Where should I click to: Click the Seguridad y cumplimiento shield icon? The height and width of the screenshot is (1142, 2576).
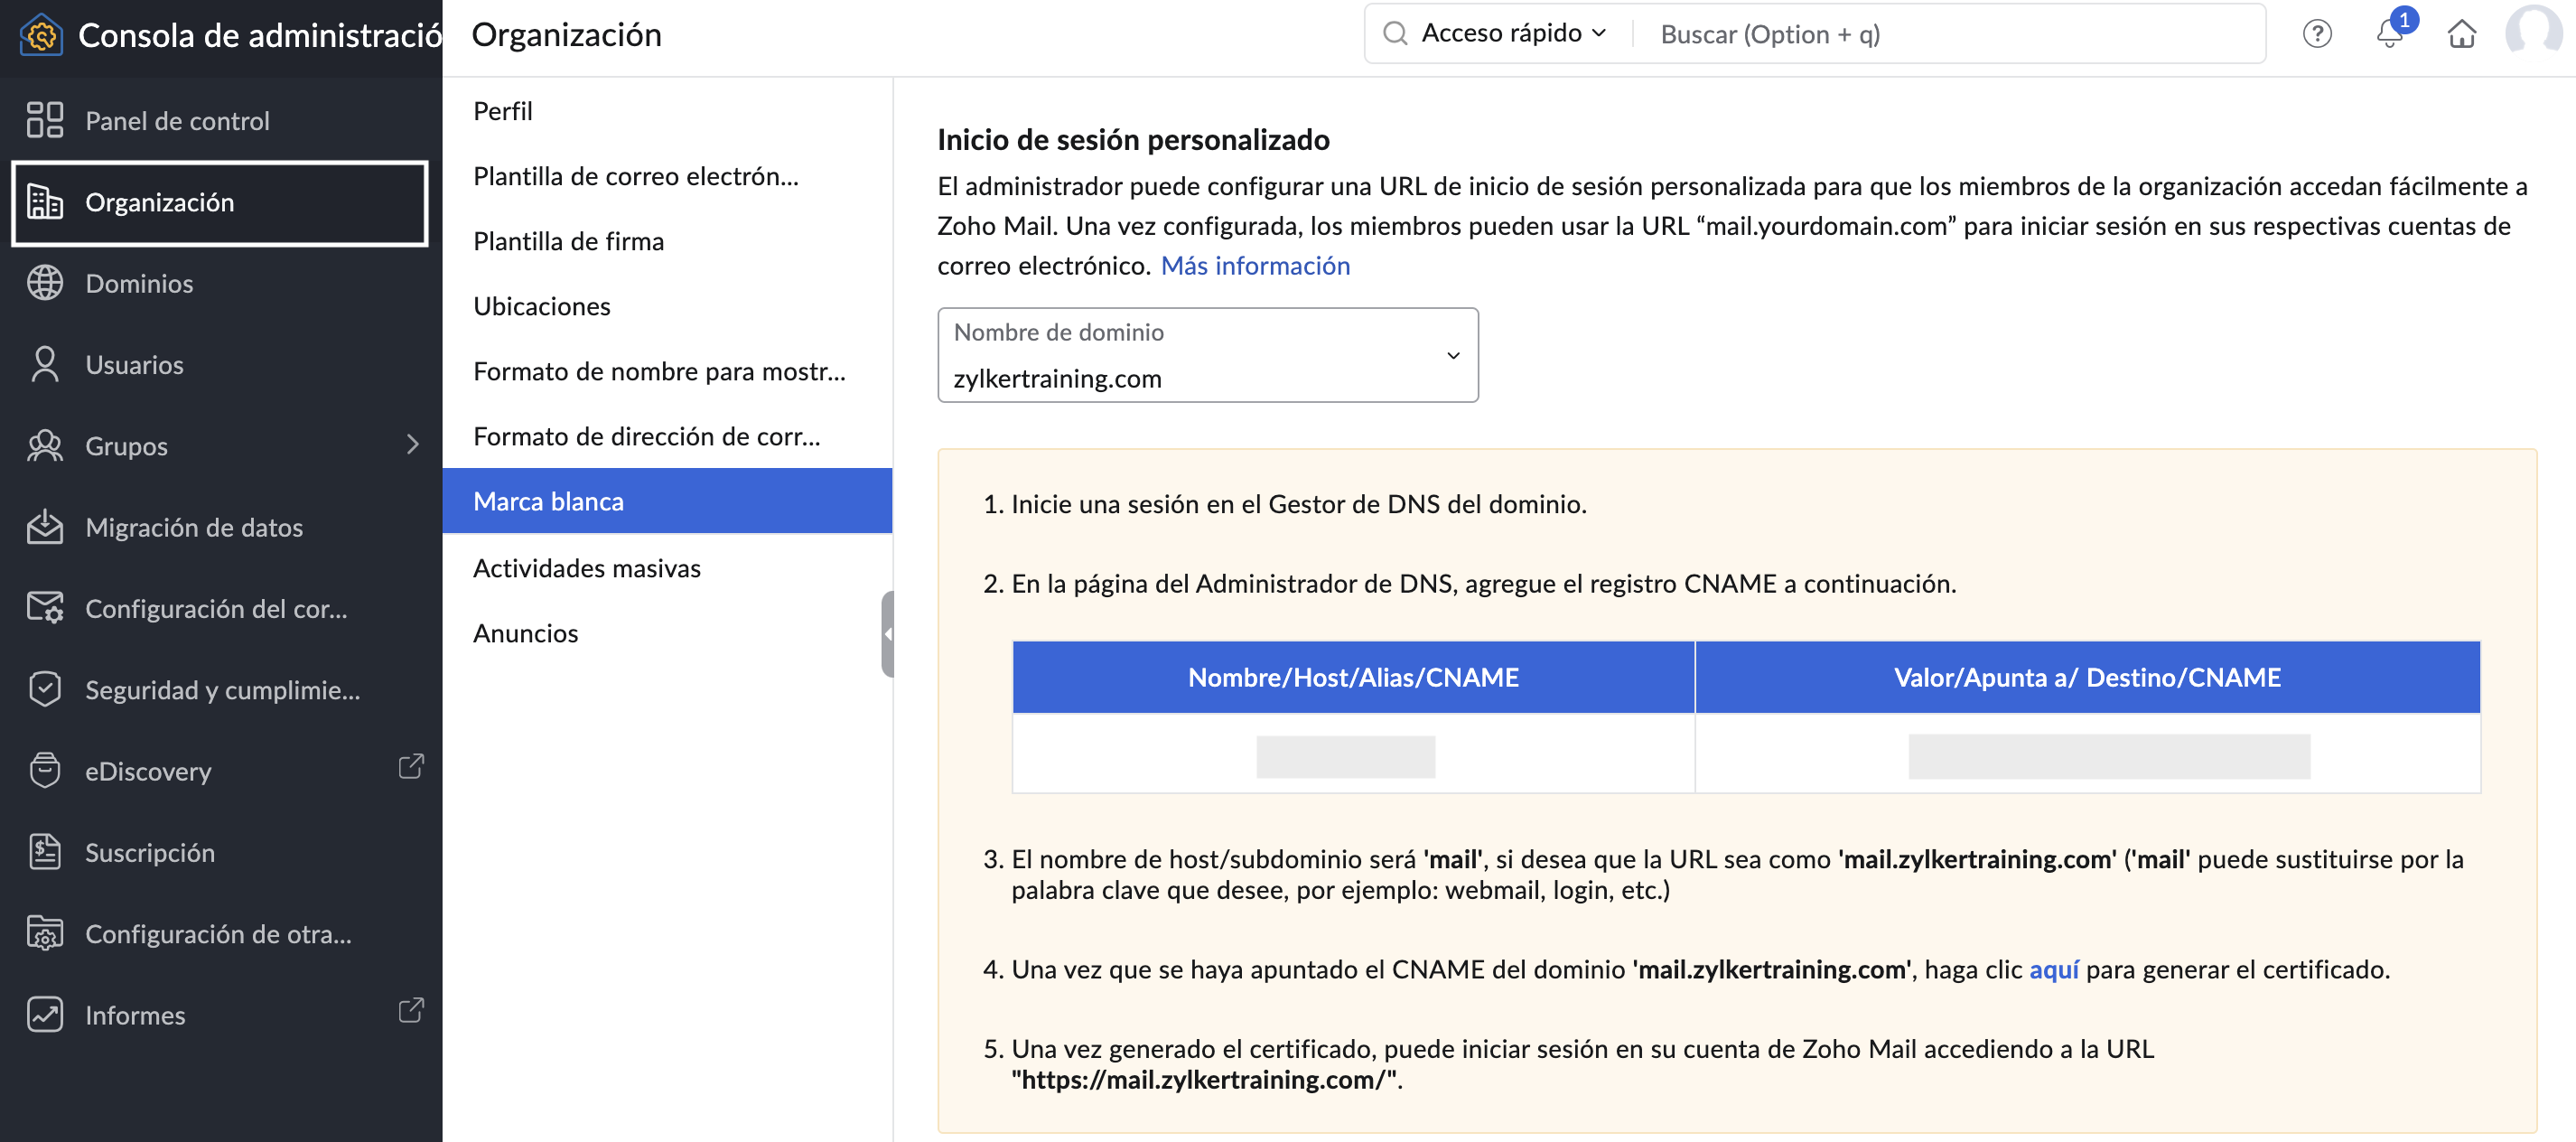(45, 690)
